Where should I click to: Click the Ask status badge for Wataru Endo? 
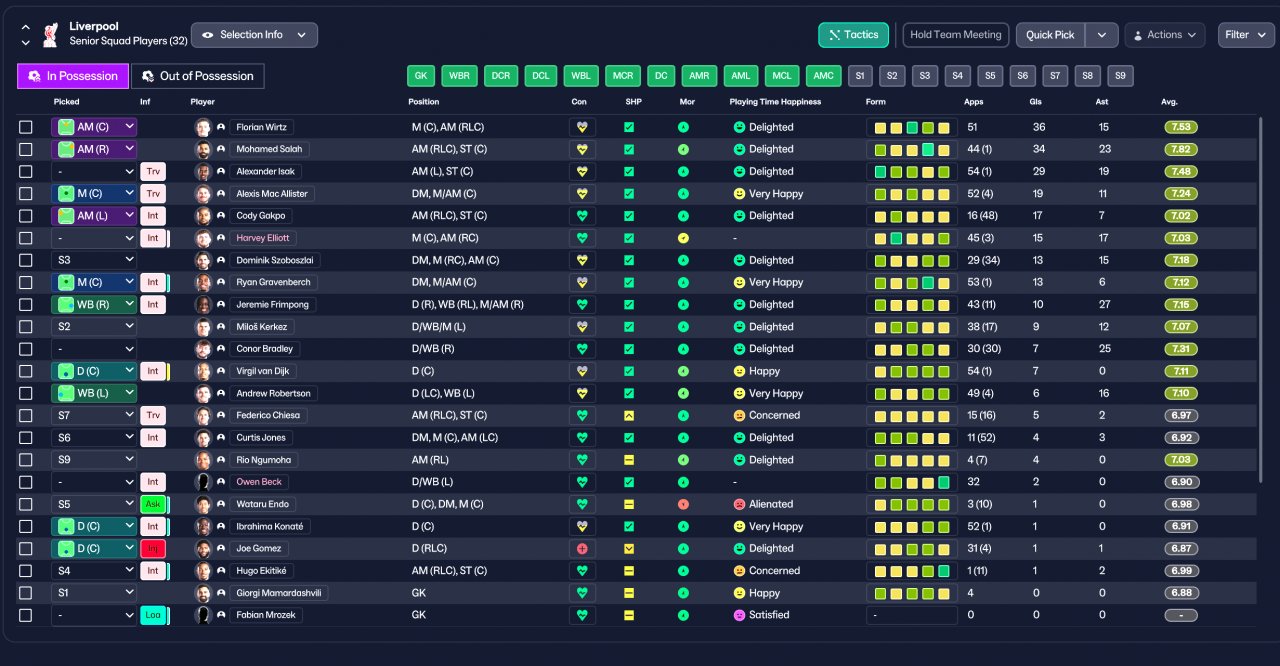pos(153,504)
